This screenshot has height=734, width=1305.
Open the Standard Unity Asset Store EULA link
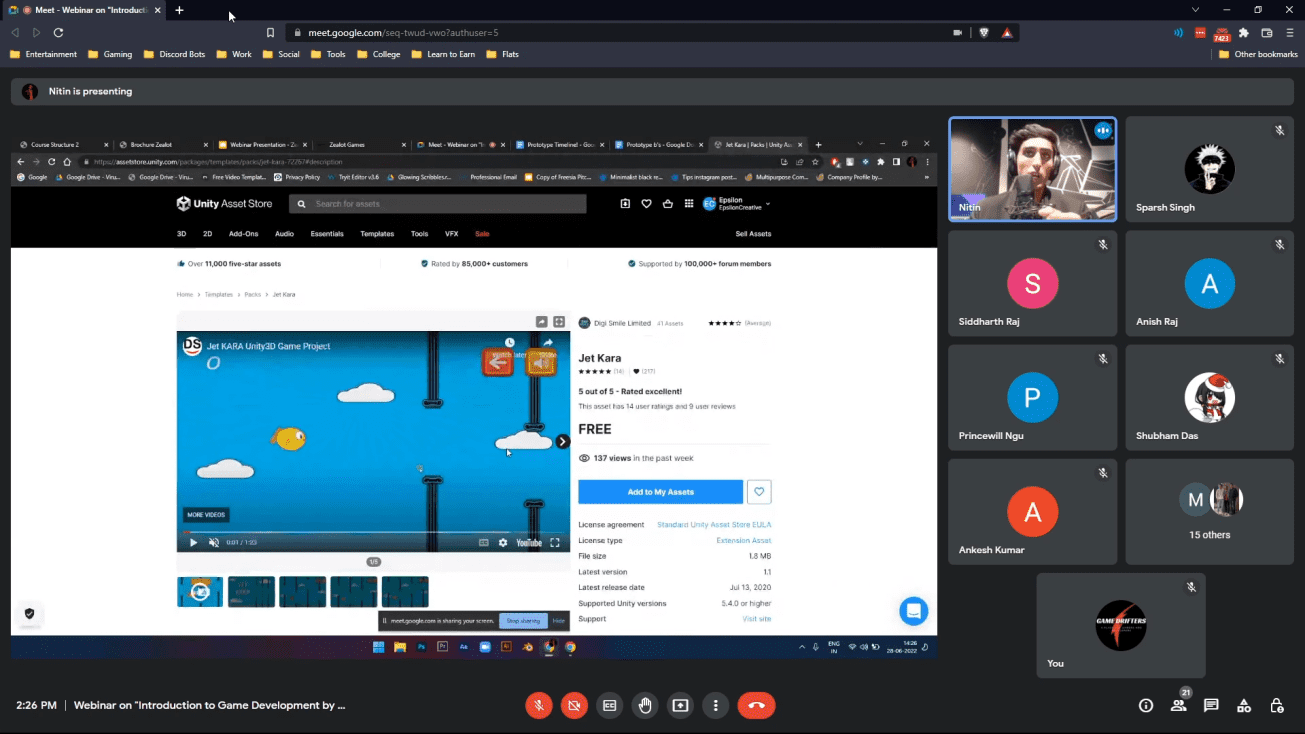714,525
